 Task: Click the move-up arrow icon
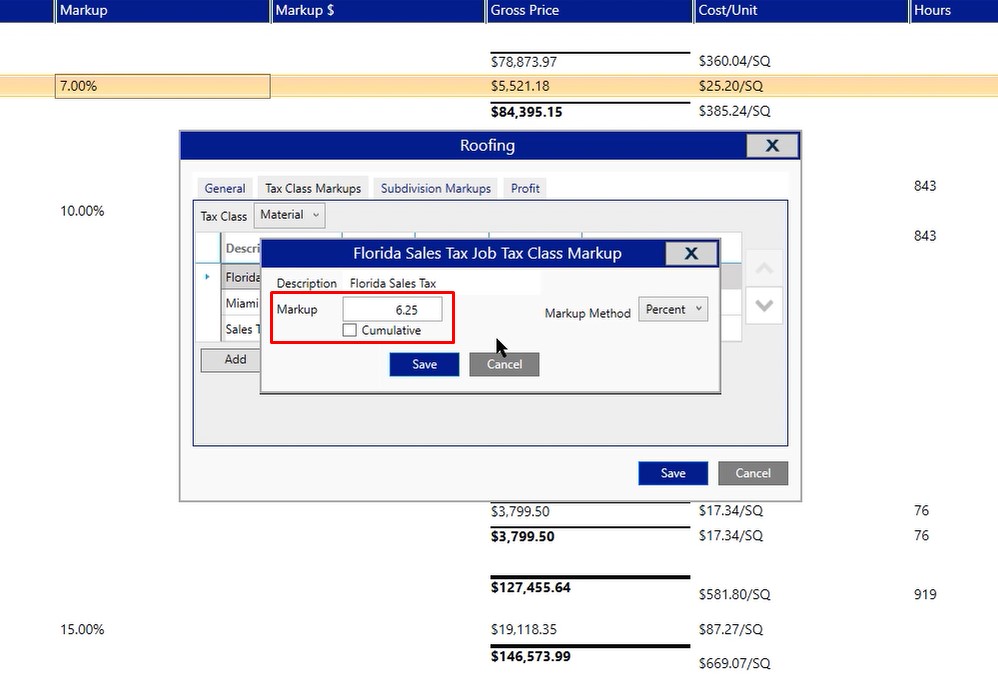[x=764, y=270]
